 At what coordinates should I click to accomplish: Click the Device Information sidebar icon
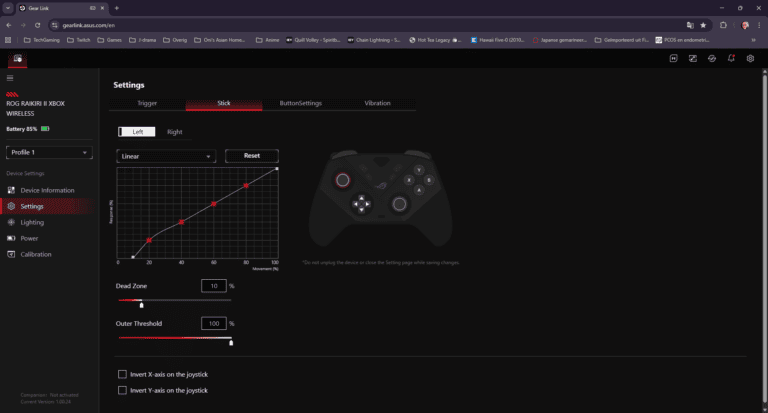coord(11,190)
